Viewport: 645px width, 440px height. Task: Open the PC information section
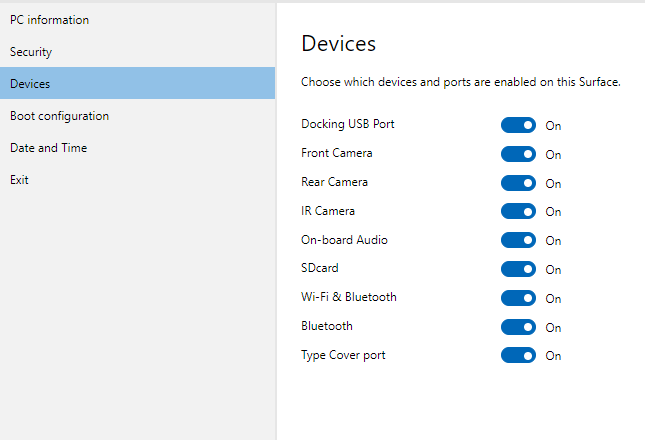pos(49,20)
